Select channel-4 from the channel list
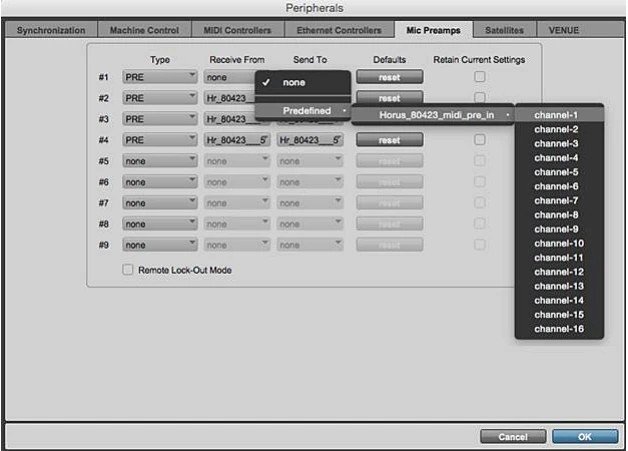Image resolution: width=628 pixels, height=451 pixels. click(x=559, y=158)
